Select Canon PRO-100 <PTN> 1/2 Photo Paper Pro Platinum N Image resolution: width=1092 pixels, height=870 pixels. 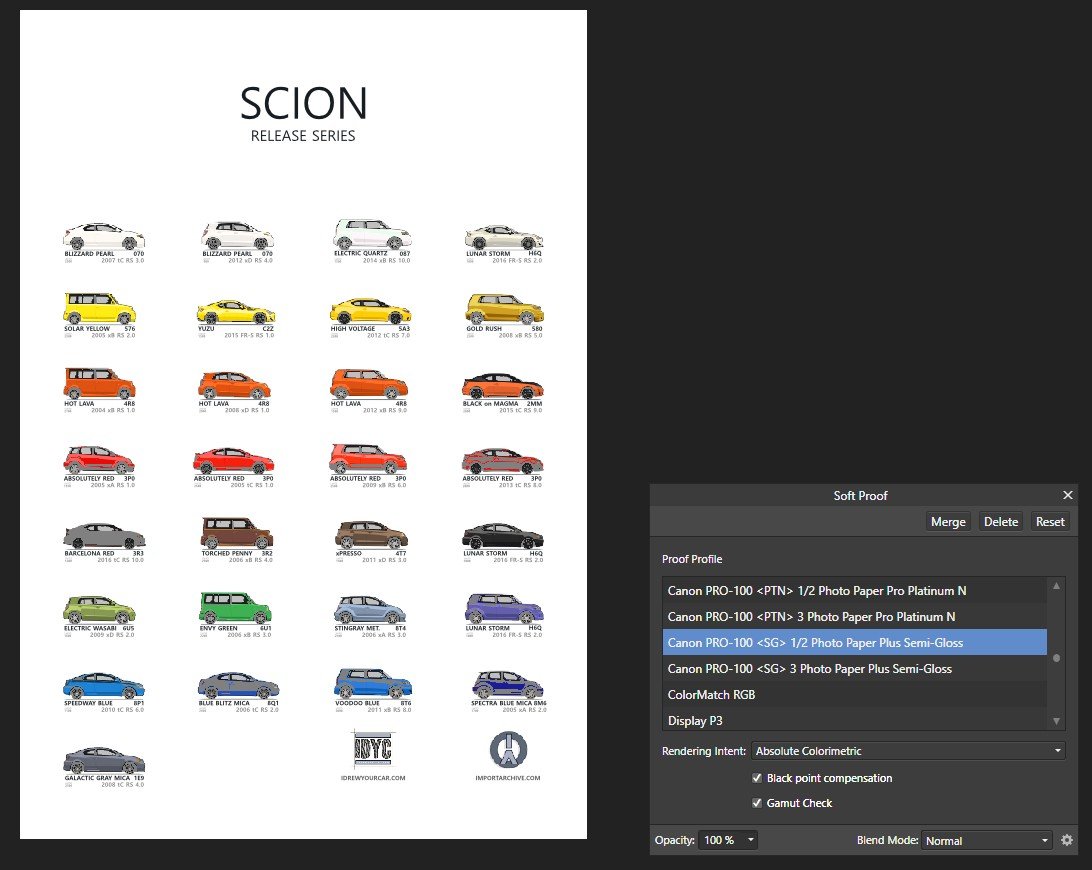(x=855, y=591)
